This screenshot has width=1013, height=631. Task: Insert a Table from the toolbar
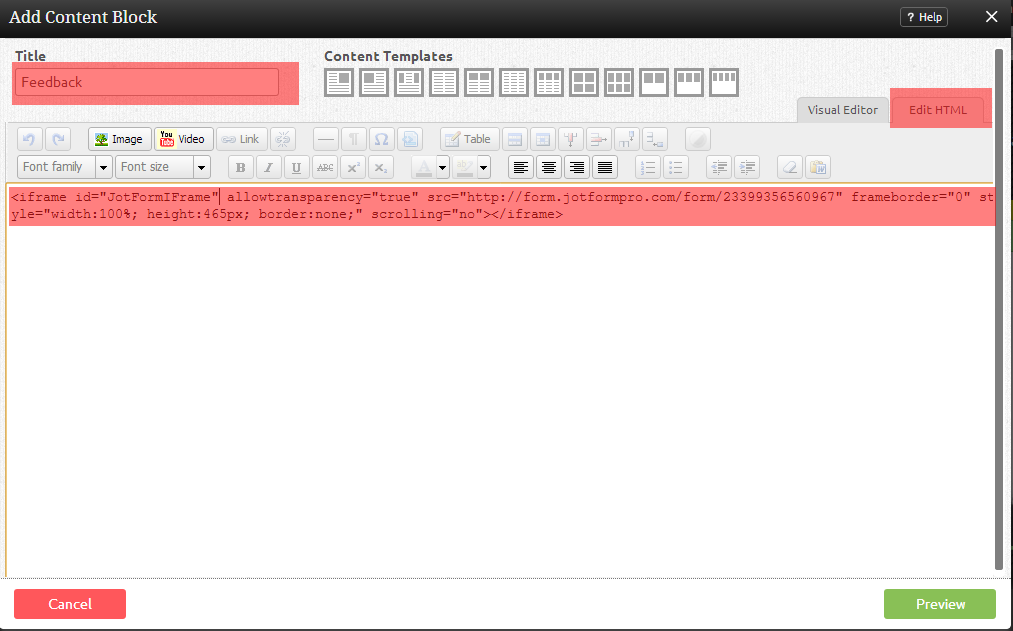click(x=470, y=139)
